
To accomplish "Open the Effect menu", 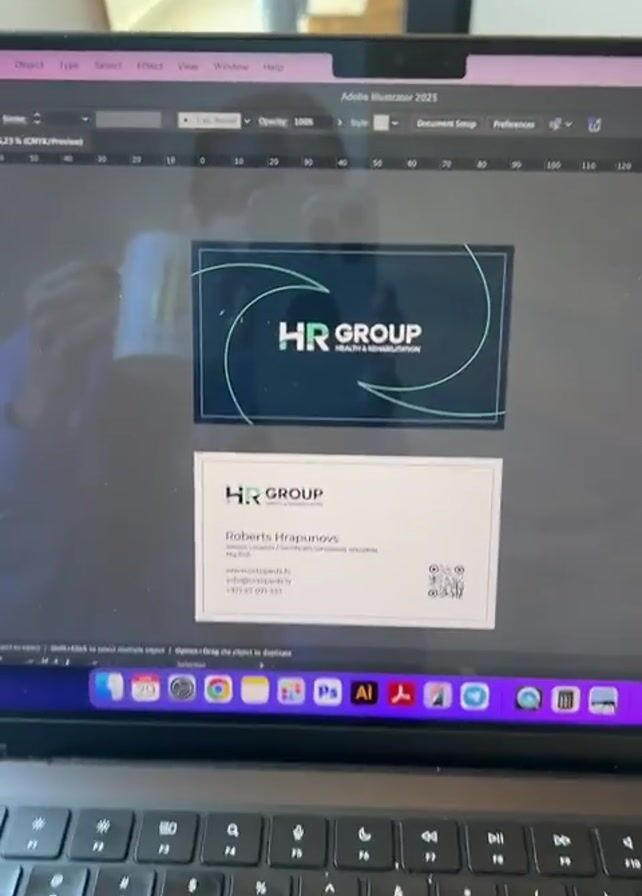I will pyautogui.click(x=149, y=66).
